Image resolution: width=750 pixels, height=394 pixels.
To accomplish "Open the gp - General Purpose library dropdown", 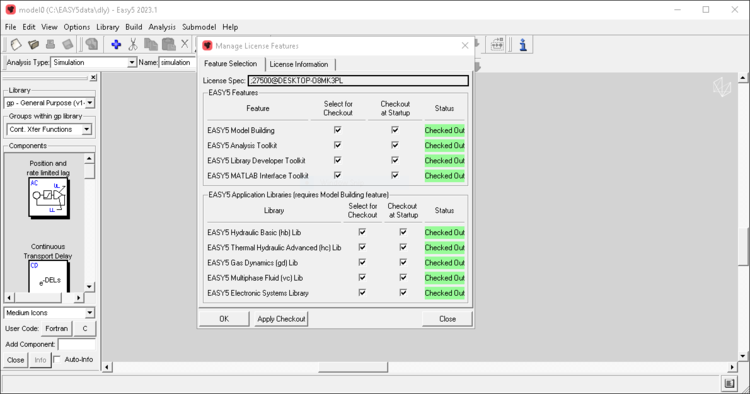I will (90, 103).
